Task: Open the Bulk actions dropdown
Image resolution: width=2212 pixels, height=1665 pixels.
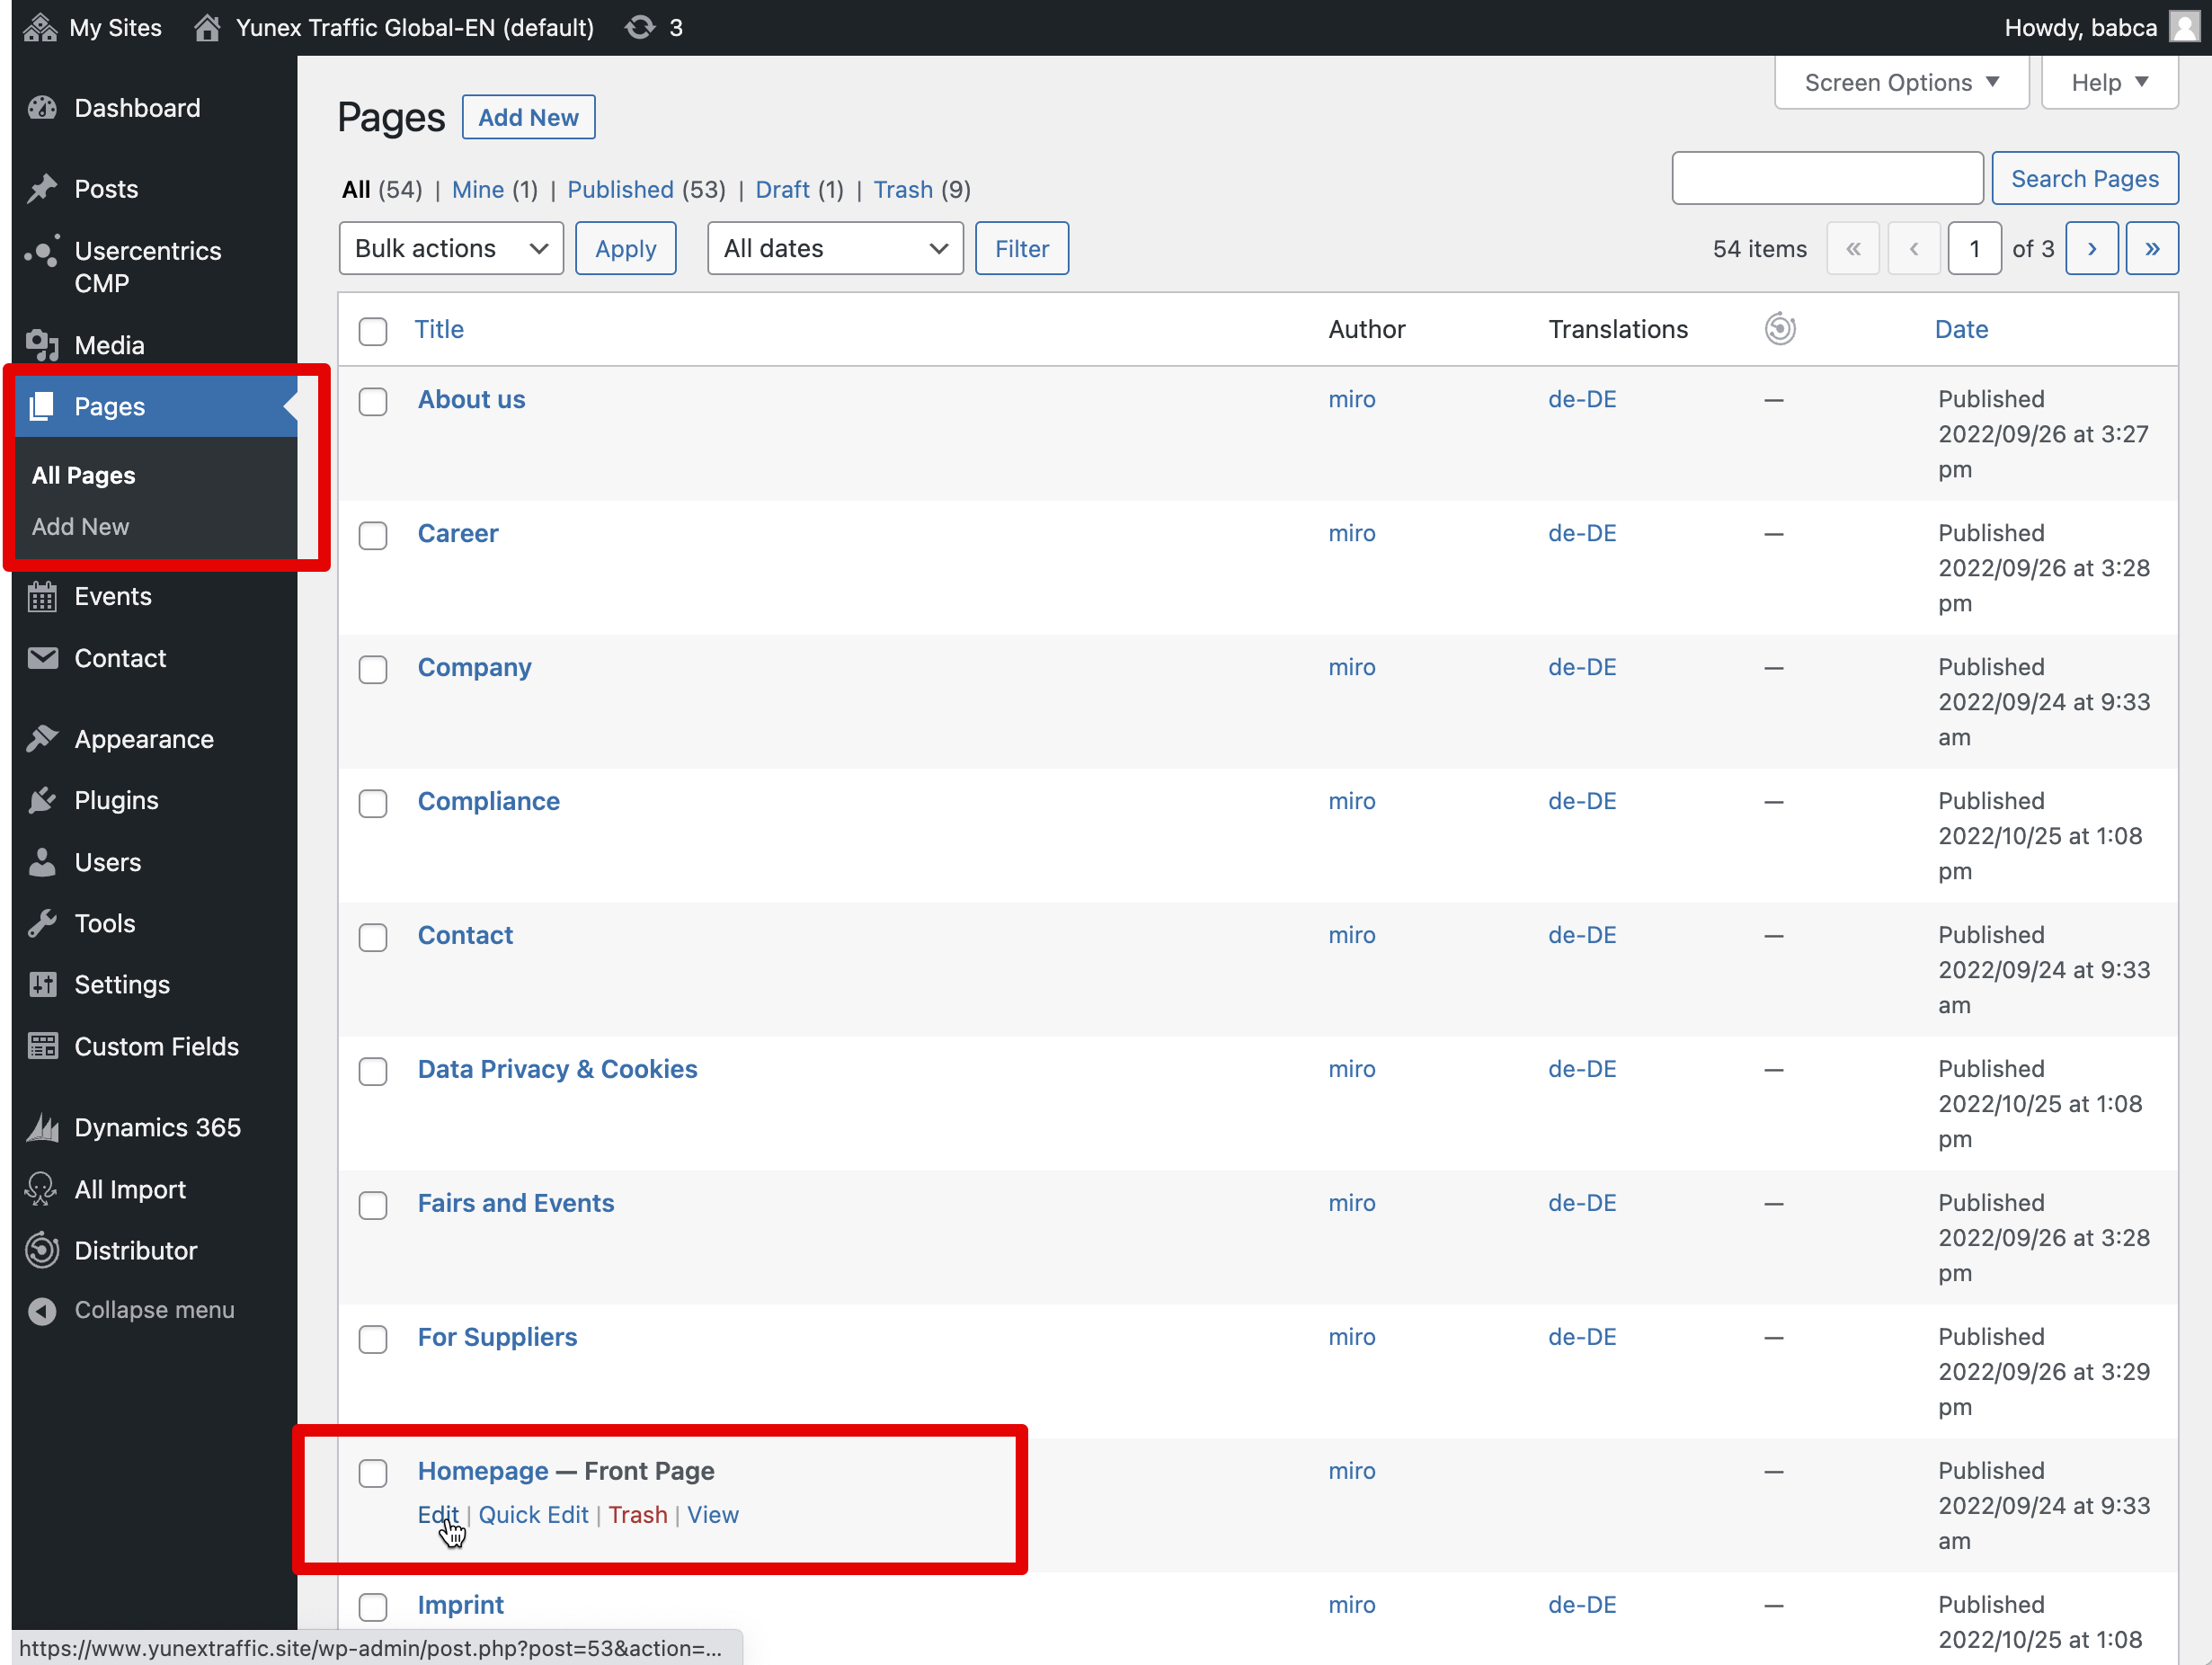Action: pyautogui.click(x=451, y=248)
